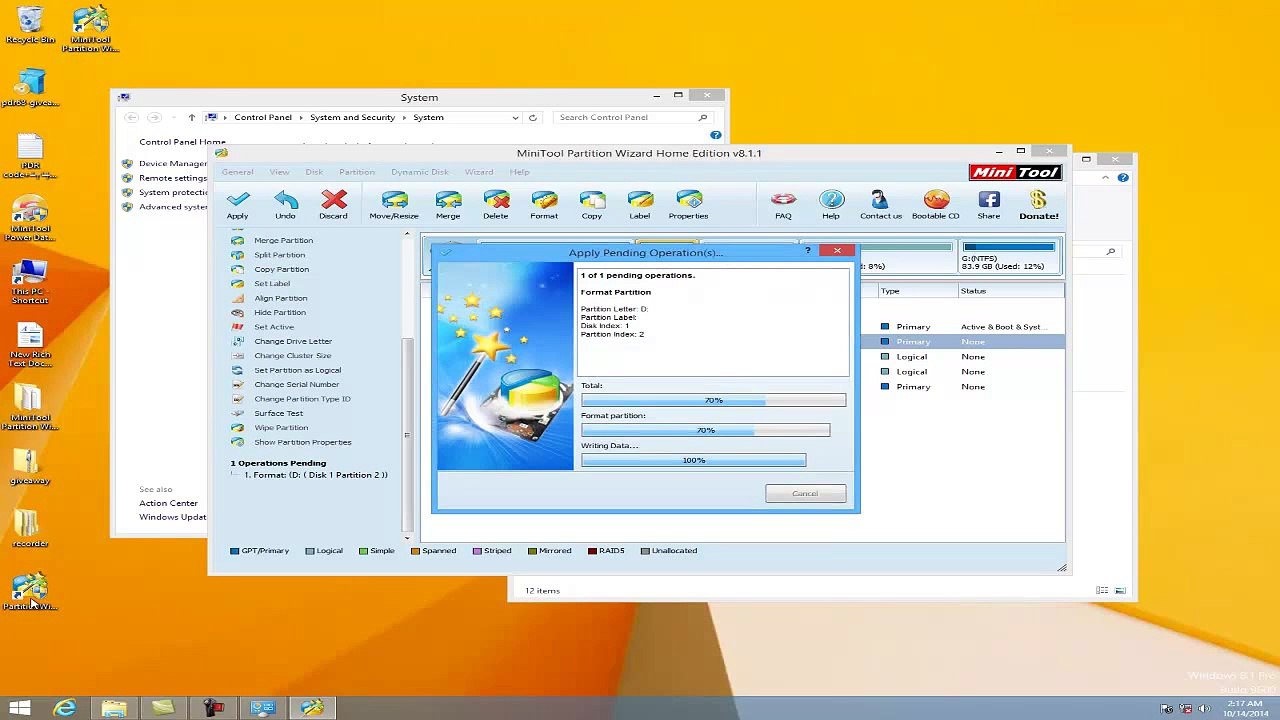Open Recycle Bin on the desktop
Viewport: 1280px width, 720px height.
coord(30,25)
